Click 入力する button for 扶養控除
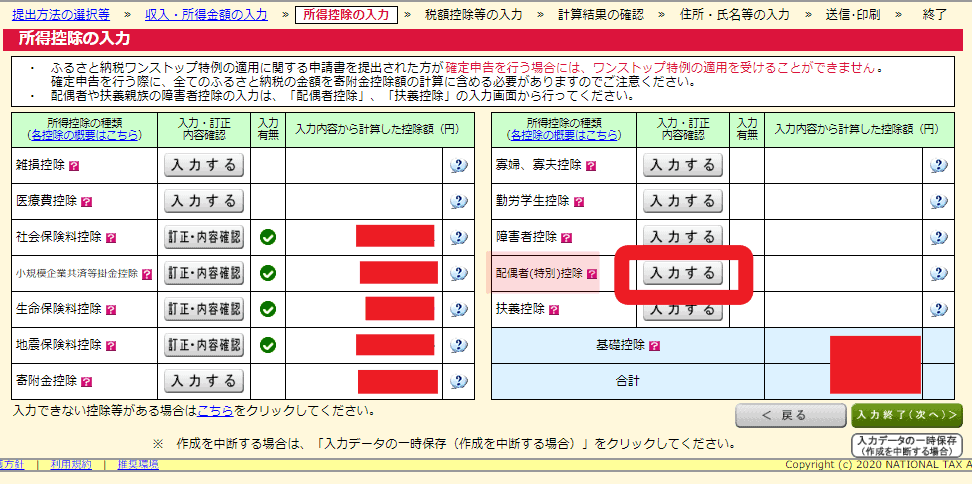Image resolution: width=972 pixels, height=484 pixels. coord(683,310)
